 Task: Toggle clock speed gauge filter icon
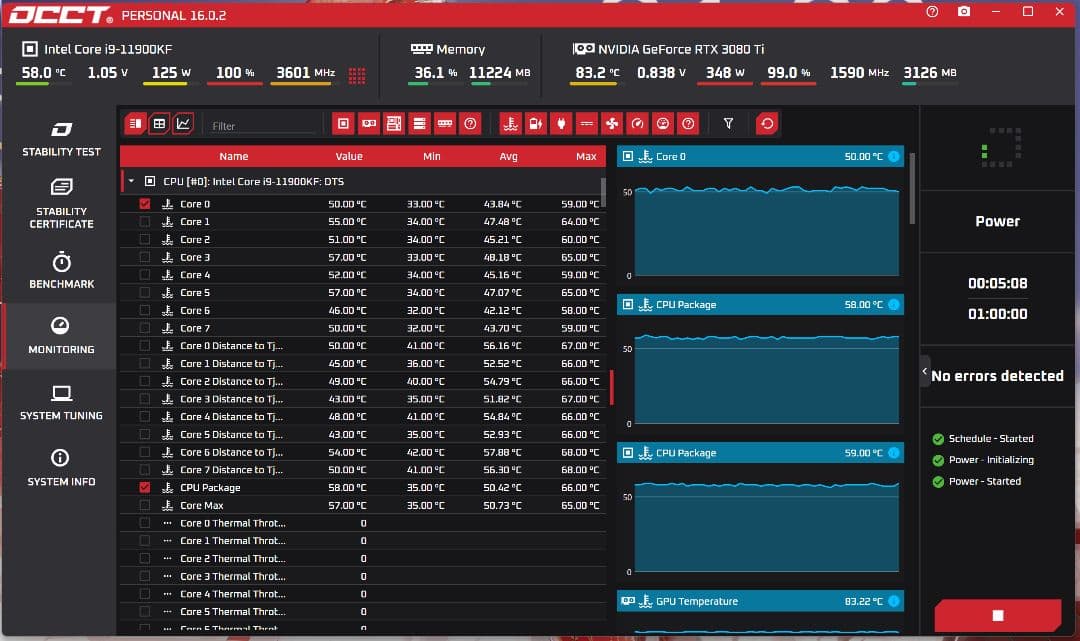(637, 124)
